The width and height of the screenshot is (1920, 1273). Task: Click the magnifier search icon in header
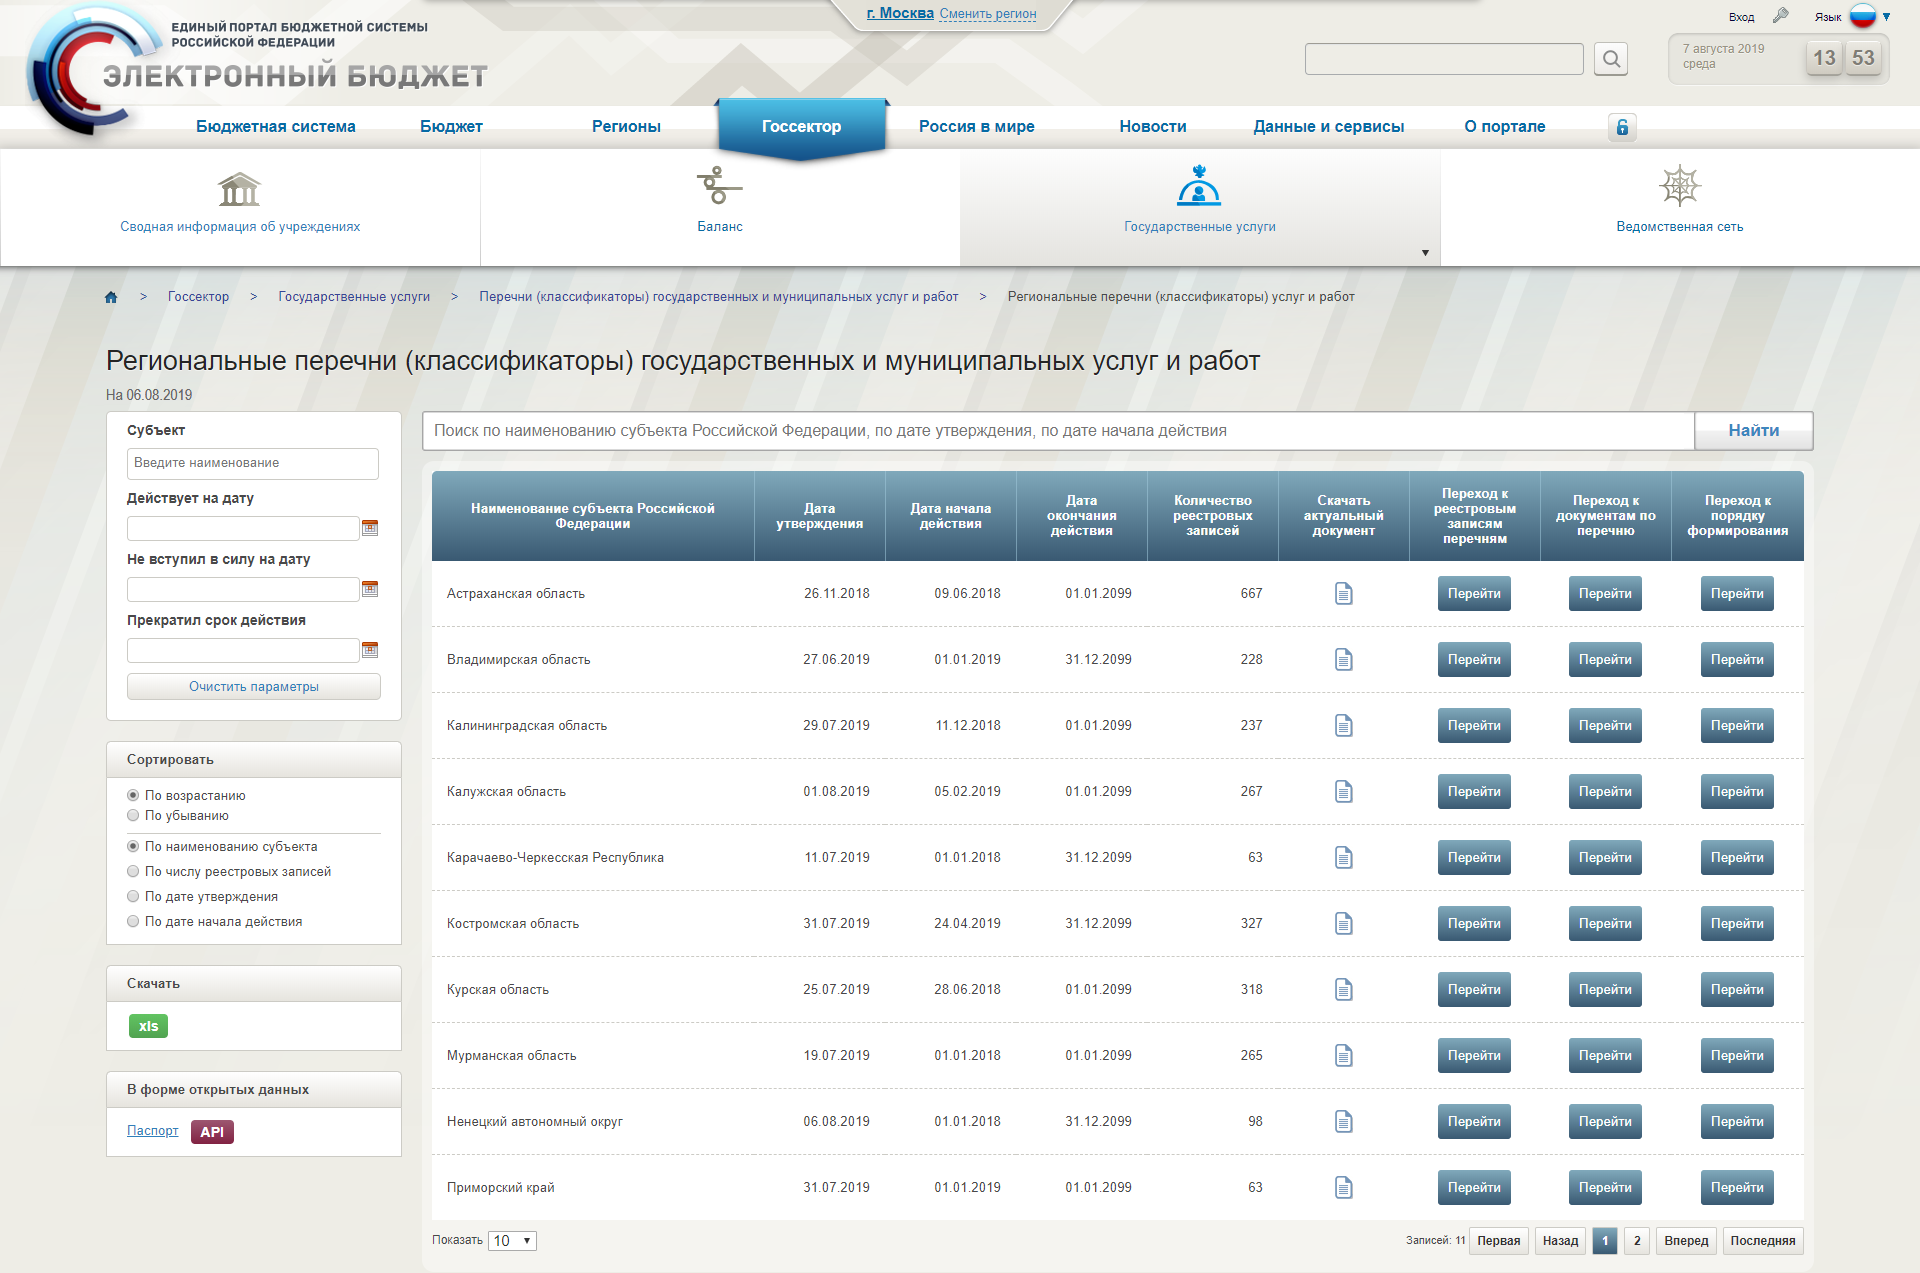(x=1611, y=59)
